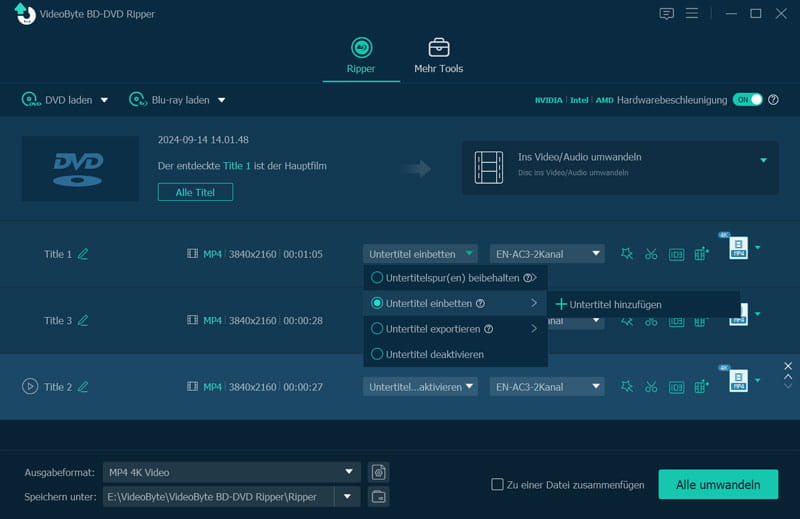Click the Alle umwandeln button
Viewport: 800px width, 519px height.
[718, 484]
